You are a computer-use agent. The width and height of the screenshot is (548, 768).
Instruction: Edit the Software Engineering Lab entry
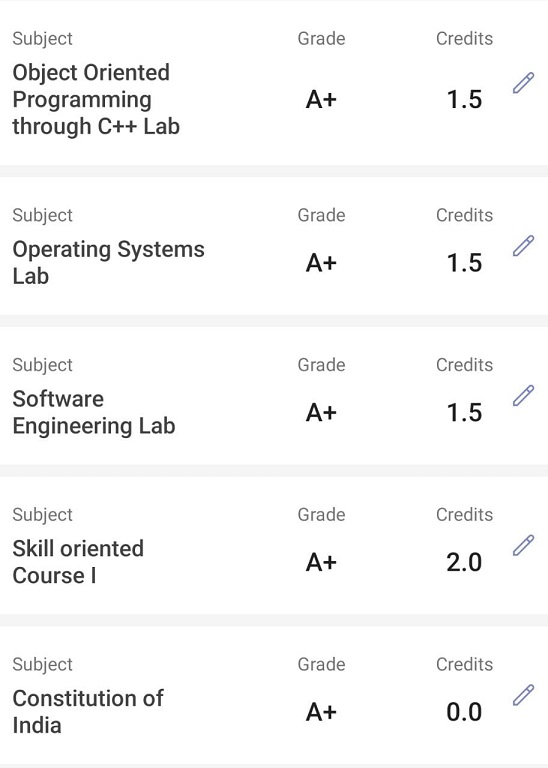[523, 395]
